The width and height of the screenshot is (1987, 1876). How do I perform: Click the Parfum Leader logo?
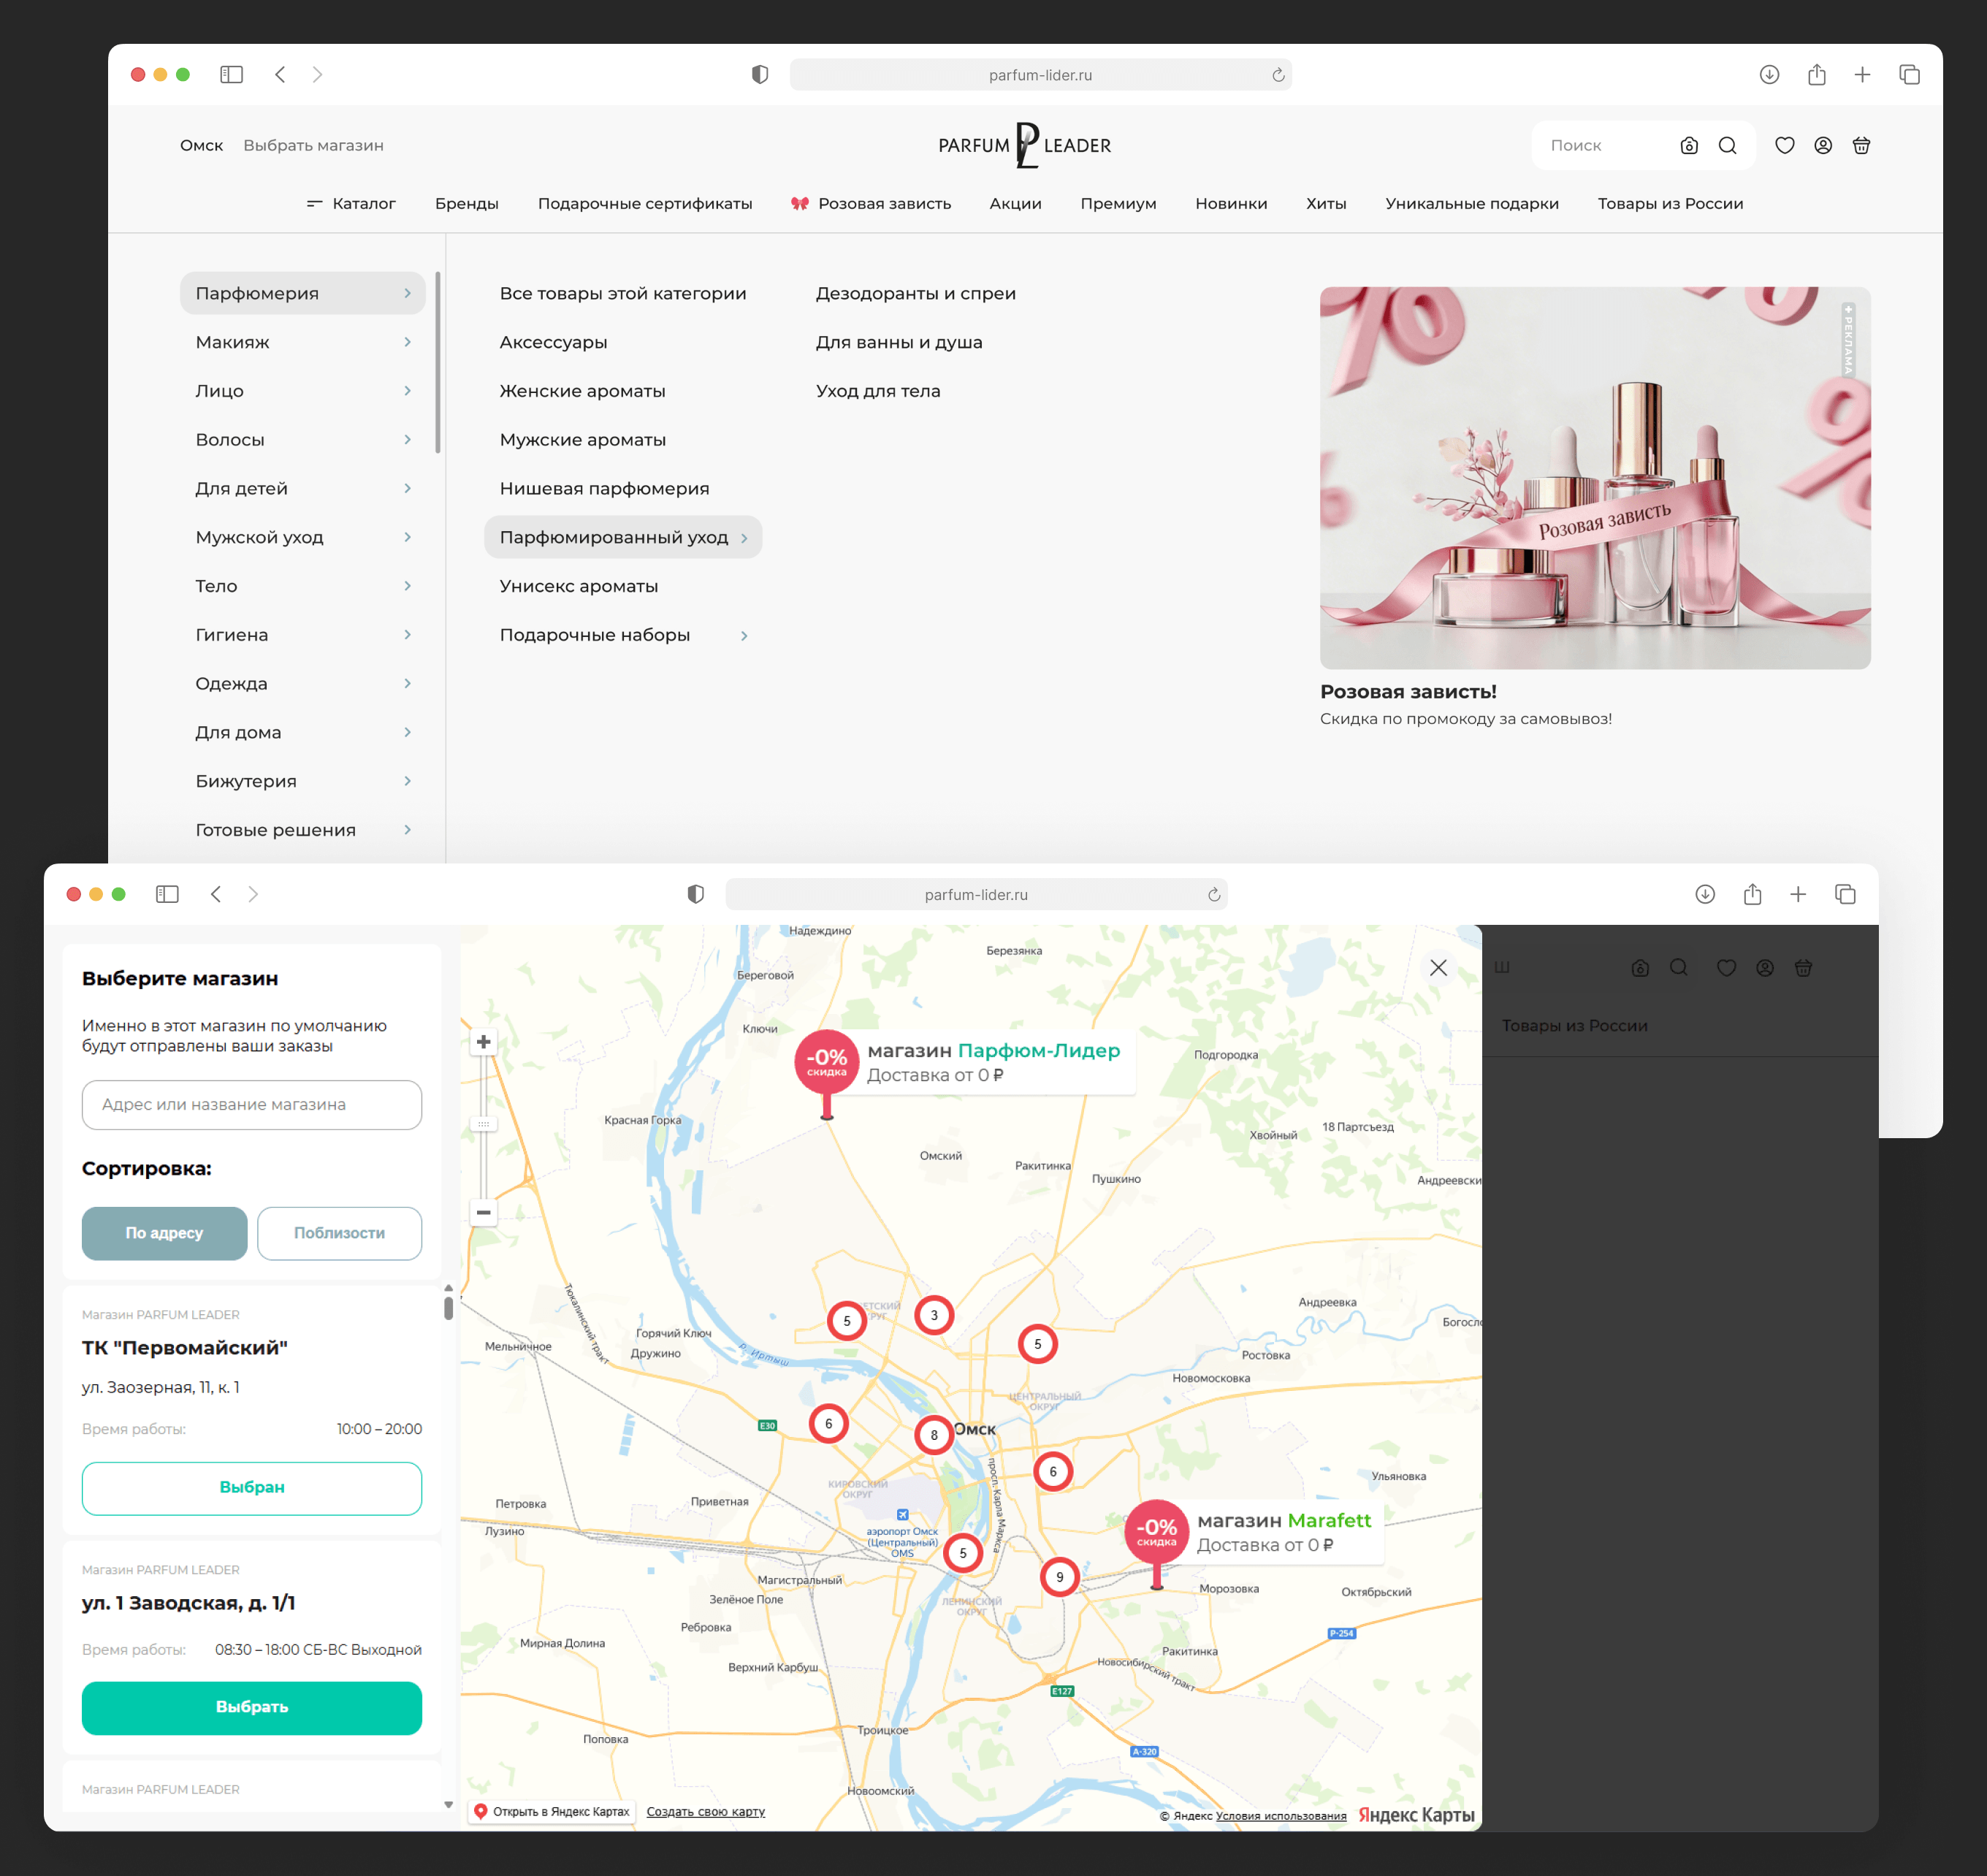1025,146
